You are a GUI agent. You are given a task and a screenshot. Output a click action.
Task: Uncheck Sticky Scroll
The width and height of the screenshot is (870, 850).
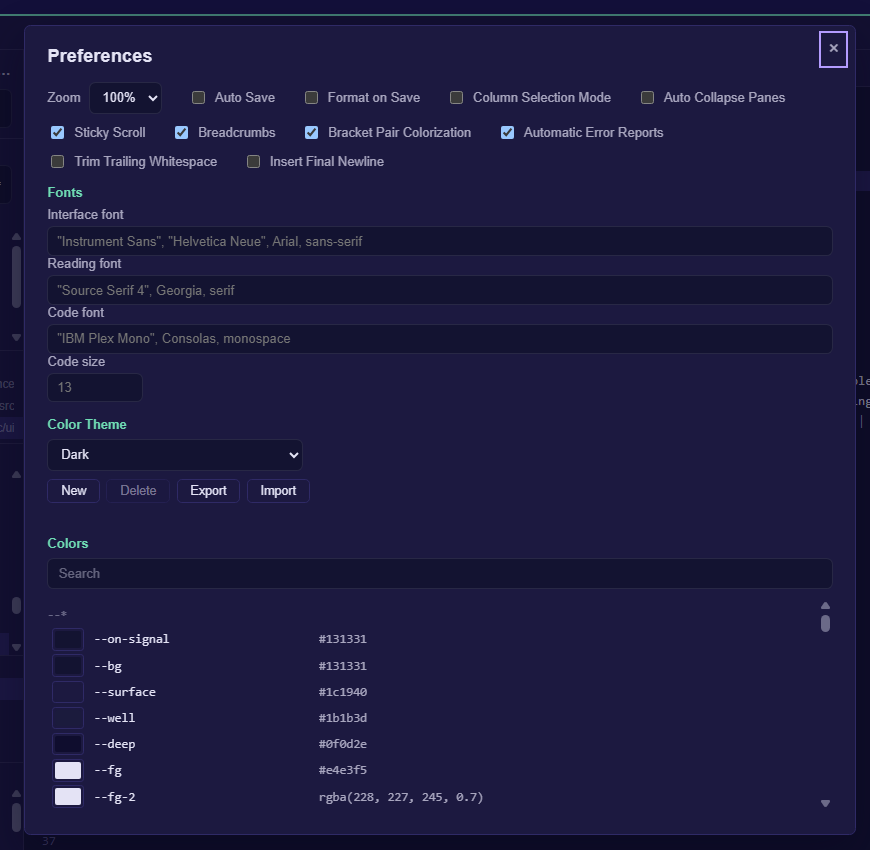(x=57, y=133)
